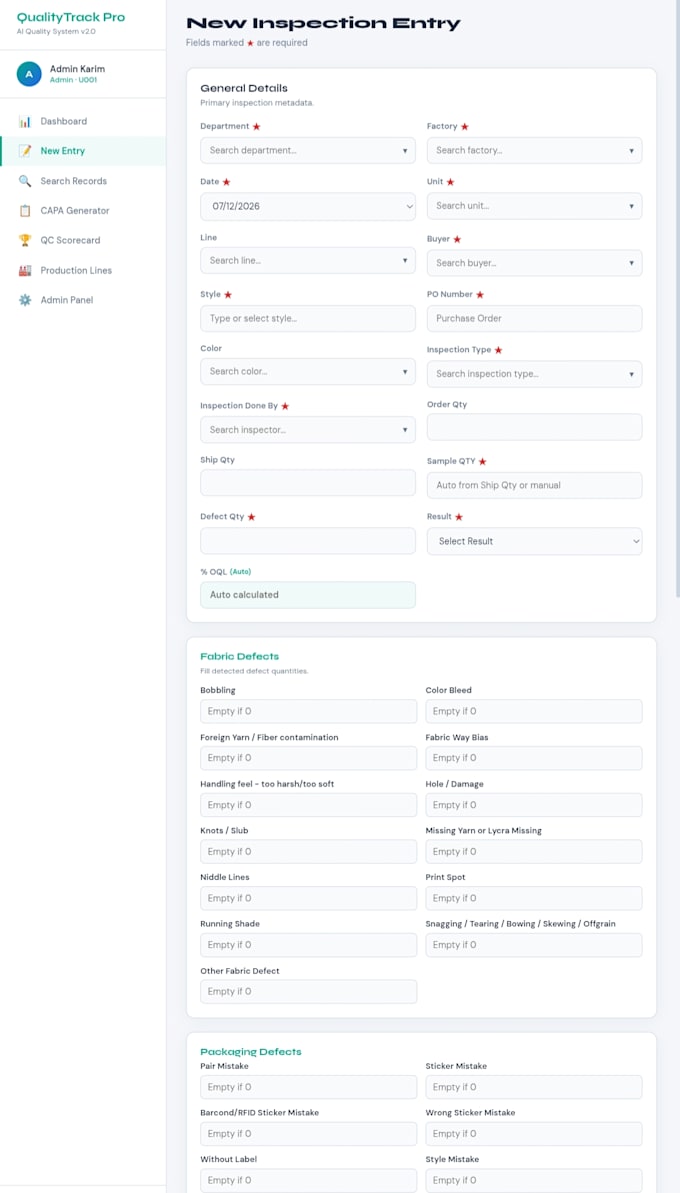
Task: Click into the Ship Qty field
Action: pos(308,483)
